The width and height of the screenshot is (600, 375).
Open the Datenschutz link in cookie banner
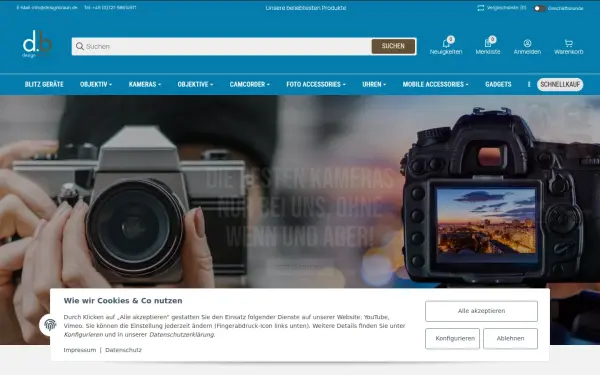tap(123, 350)
